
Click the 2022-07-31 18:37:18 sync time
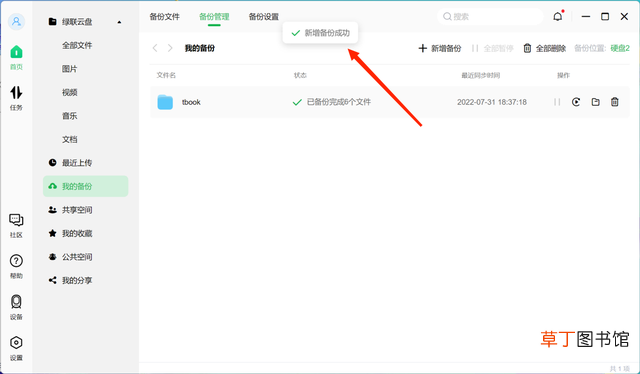(492, 102)
